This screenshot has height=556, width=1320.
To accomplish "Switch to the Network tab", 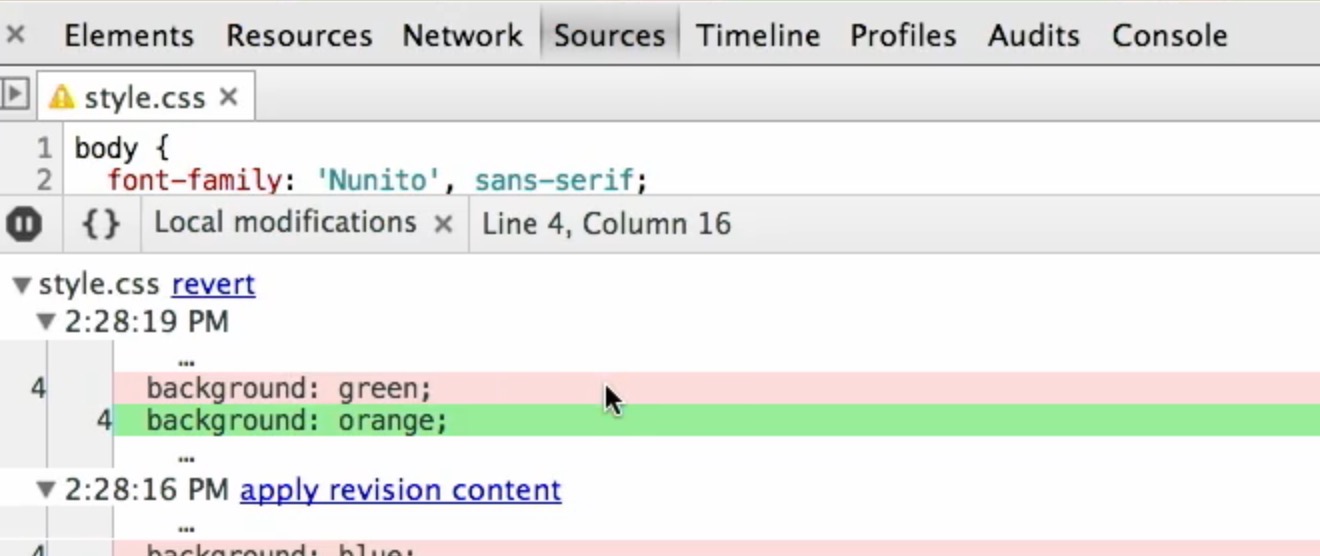I will coord(462,36).
